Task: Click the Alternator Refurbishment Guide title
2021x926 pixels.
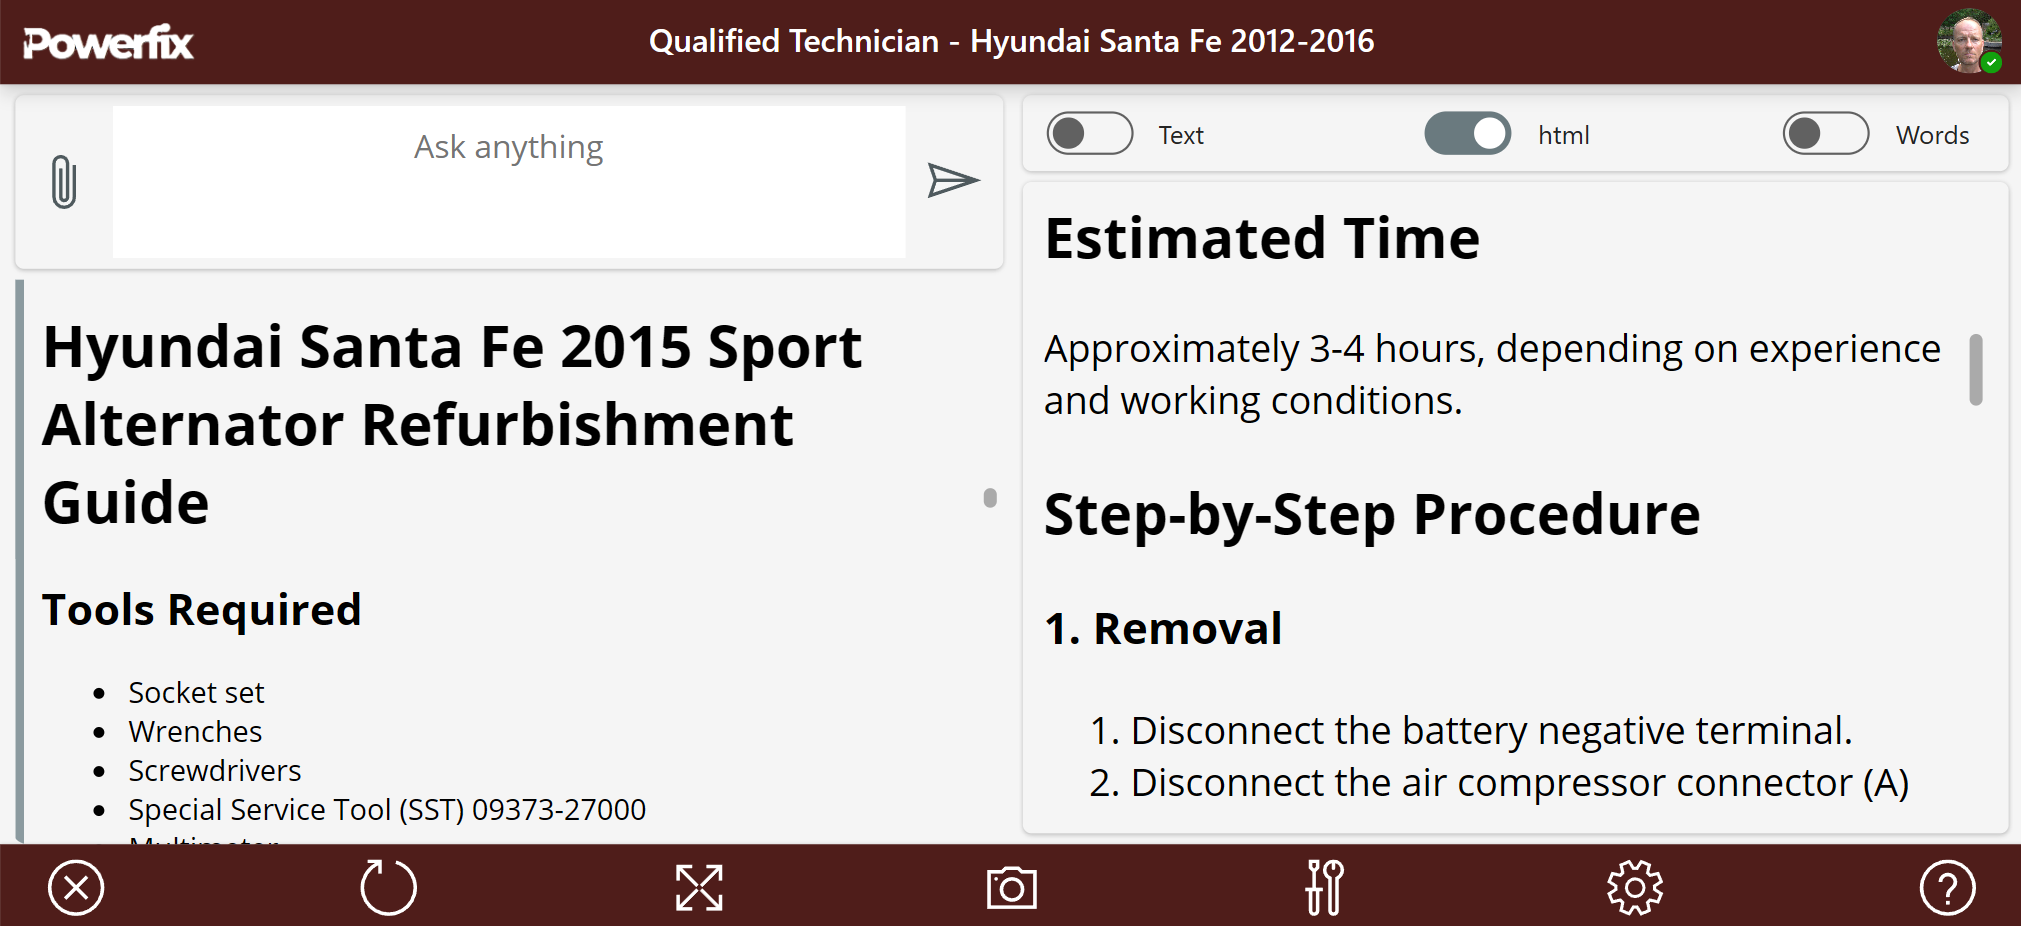Action: pos(452,424)
